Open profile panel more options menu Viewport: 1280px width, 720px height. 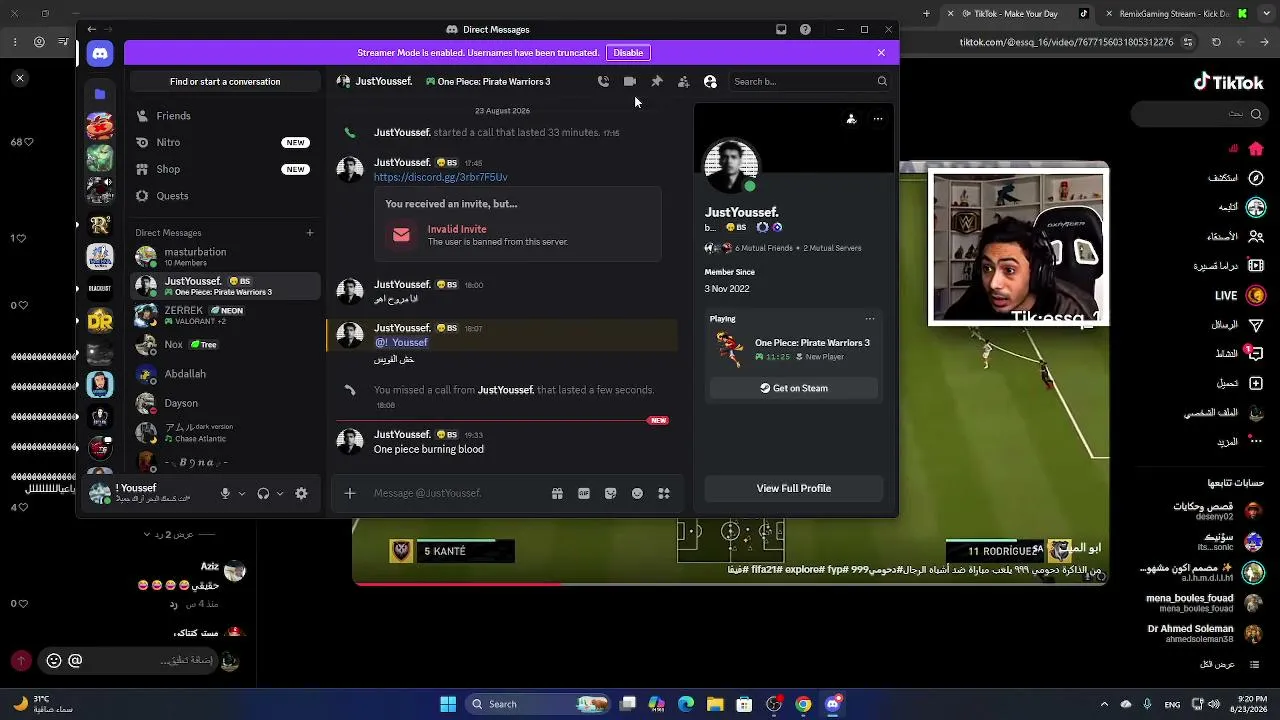tap(878, 119)
